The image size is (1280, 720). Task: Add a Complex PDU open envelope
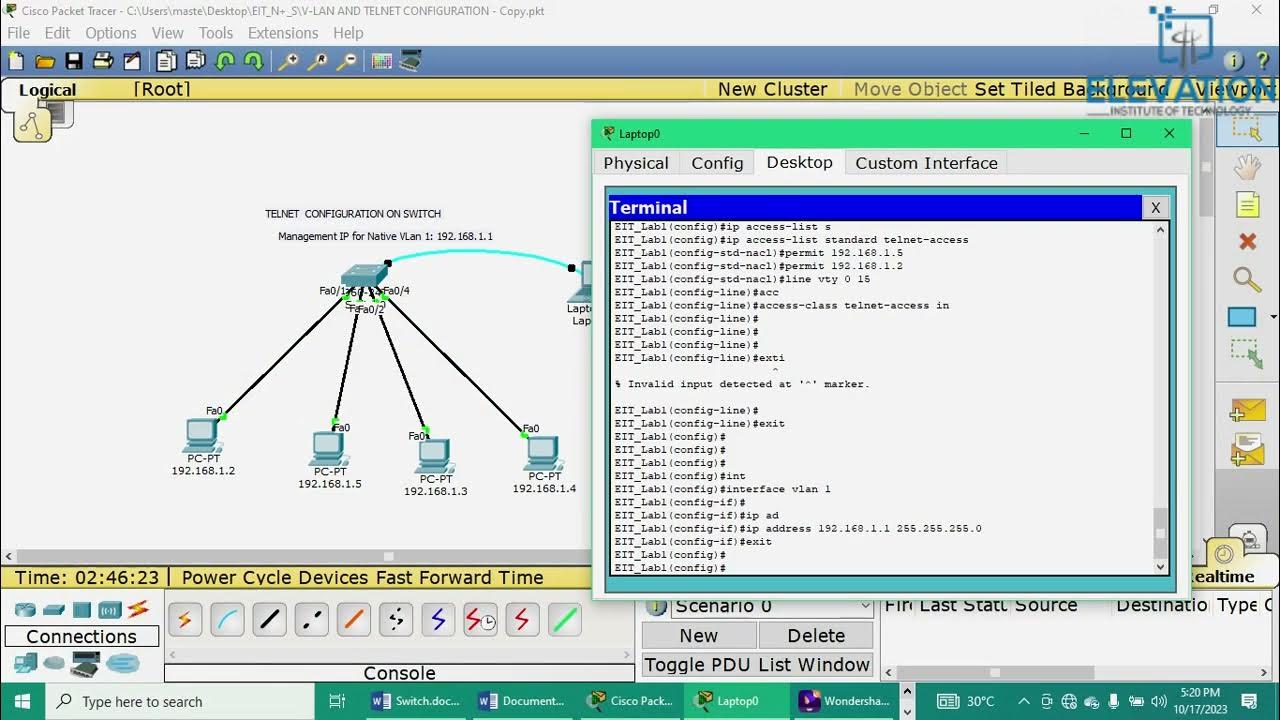click(x=1248, y=450)
